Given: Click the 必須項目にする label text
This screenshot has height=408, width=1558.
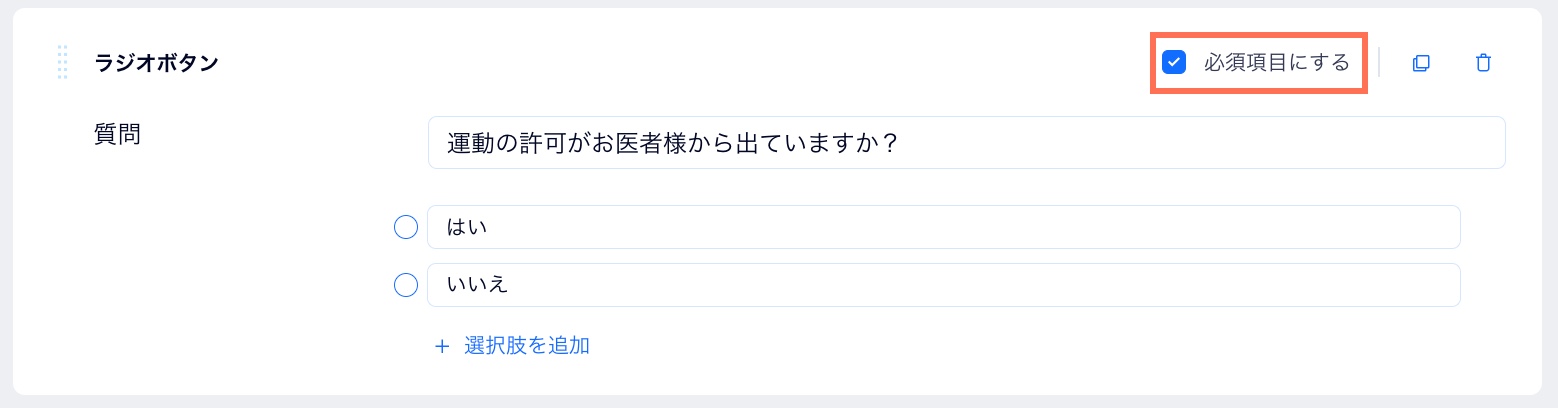Looking at the screenshot, I should [1277, 62].
